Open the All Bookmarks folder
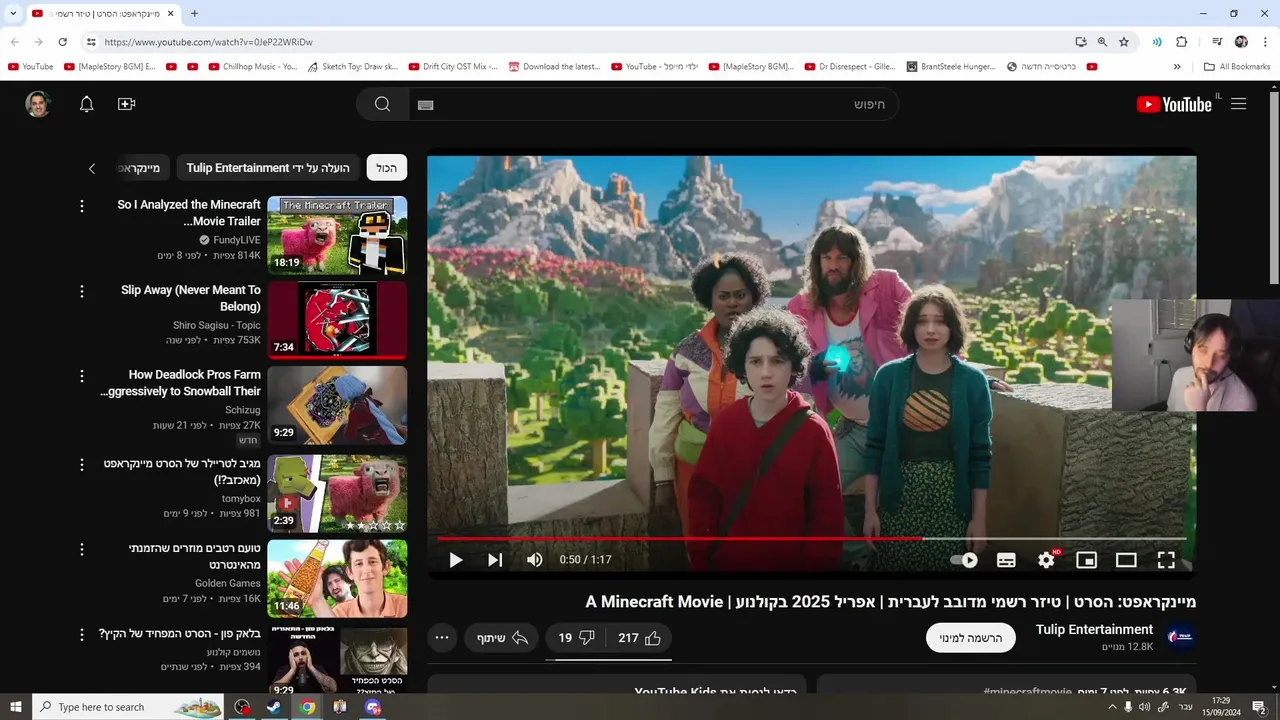Screen dimensions: 1280x720 tap(1237, 67)
